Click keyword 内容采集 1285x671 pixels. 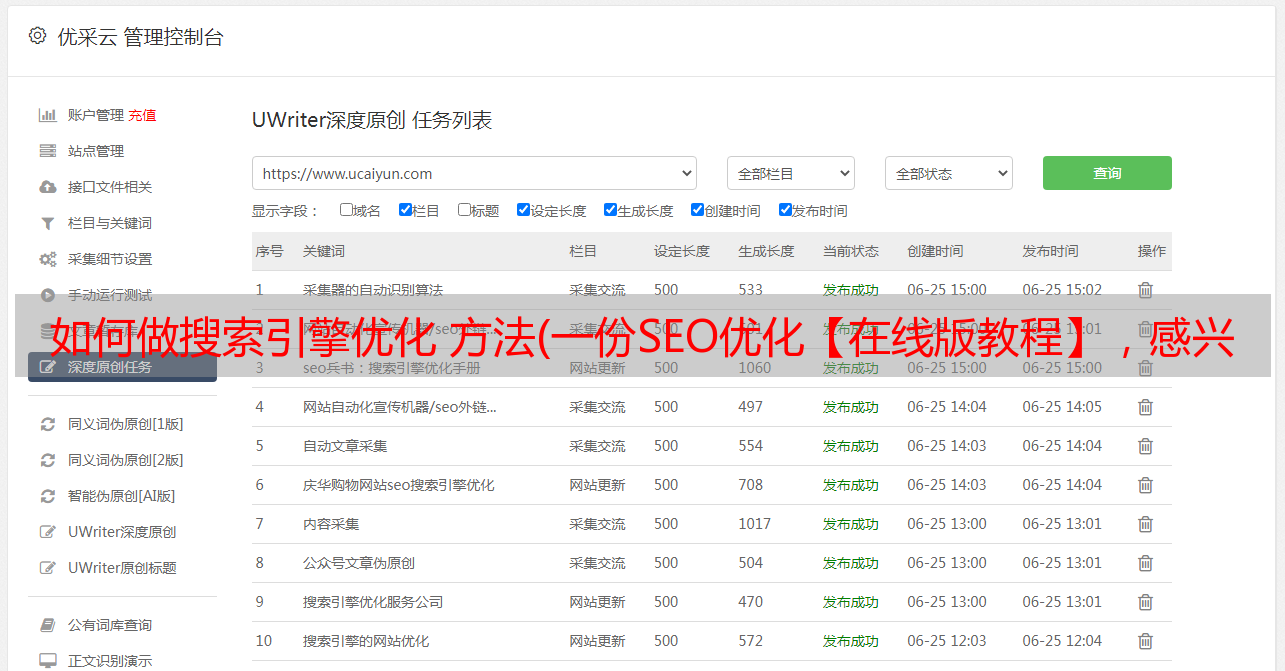[x=331, y=524]
